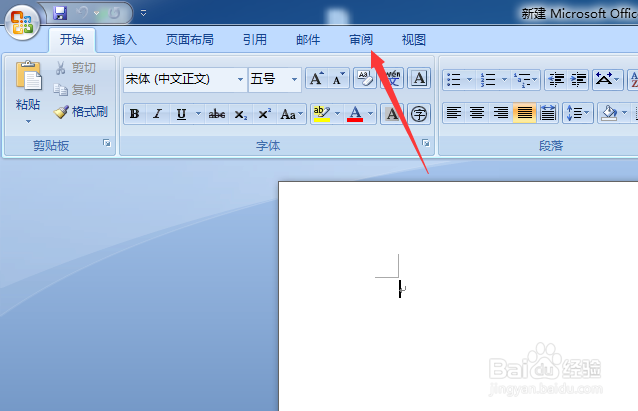The image size is (638, 411).
Task: Expand the font name dropdown arrow
Action: pos(240,79)
